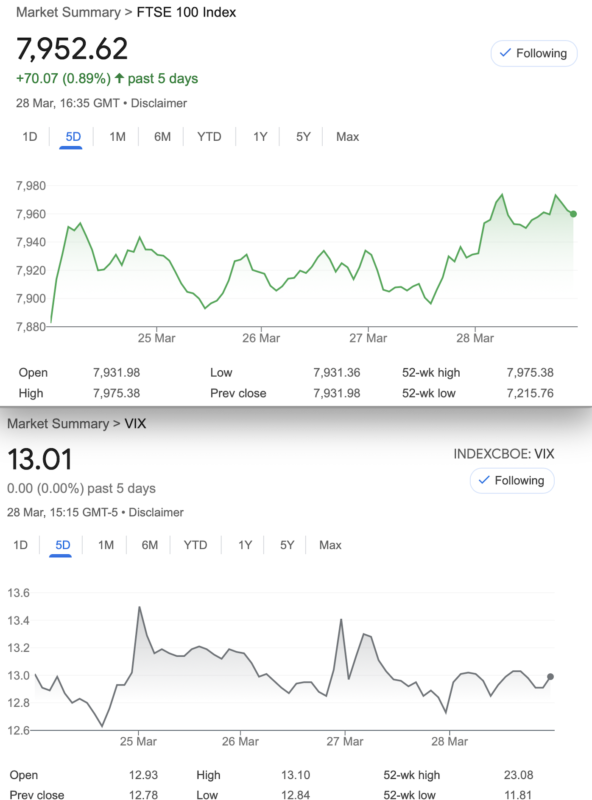The height and width of the screenshot is (800, 592).
Task: Click the 27 Mar date on VIX chart axis
Action: click(345, 741)
